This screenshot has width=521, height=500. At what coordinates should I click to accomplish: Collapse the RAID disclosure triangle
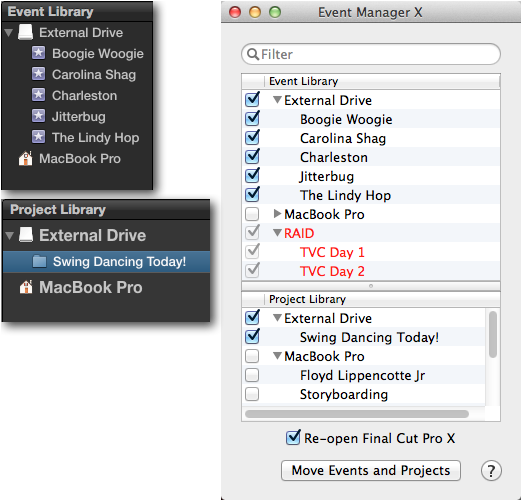point(277,232)
